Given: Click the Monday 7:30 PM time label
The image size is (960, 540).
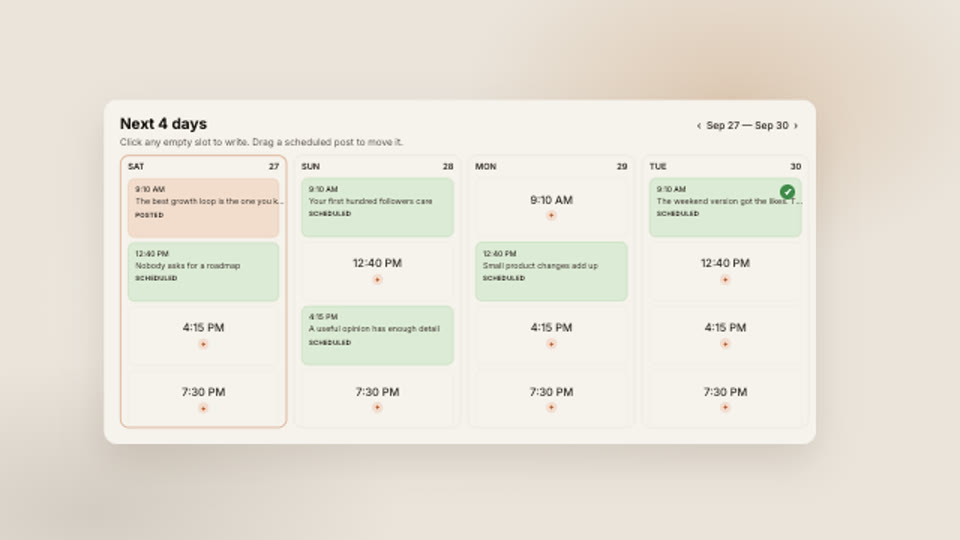Looking at the screenshot, I should point(551,392).
